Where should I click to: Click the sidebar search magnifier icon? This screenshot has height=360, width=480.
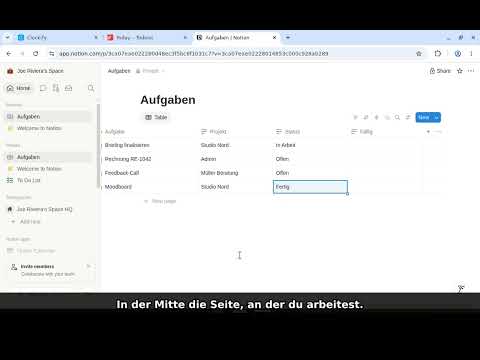pyautogui.click(x=91, y=88)
